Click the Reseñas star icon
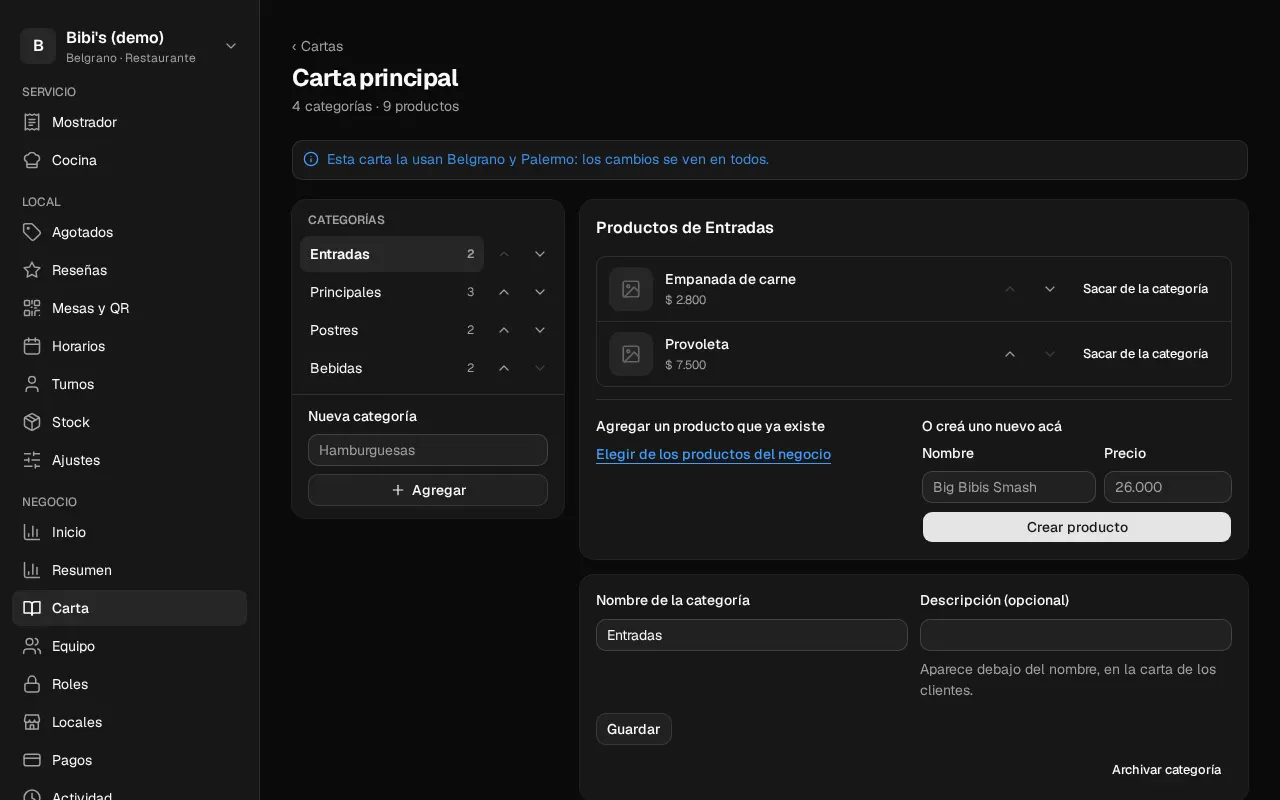Screen dimensions: 1280x800 pos(32,270)
